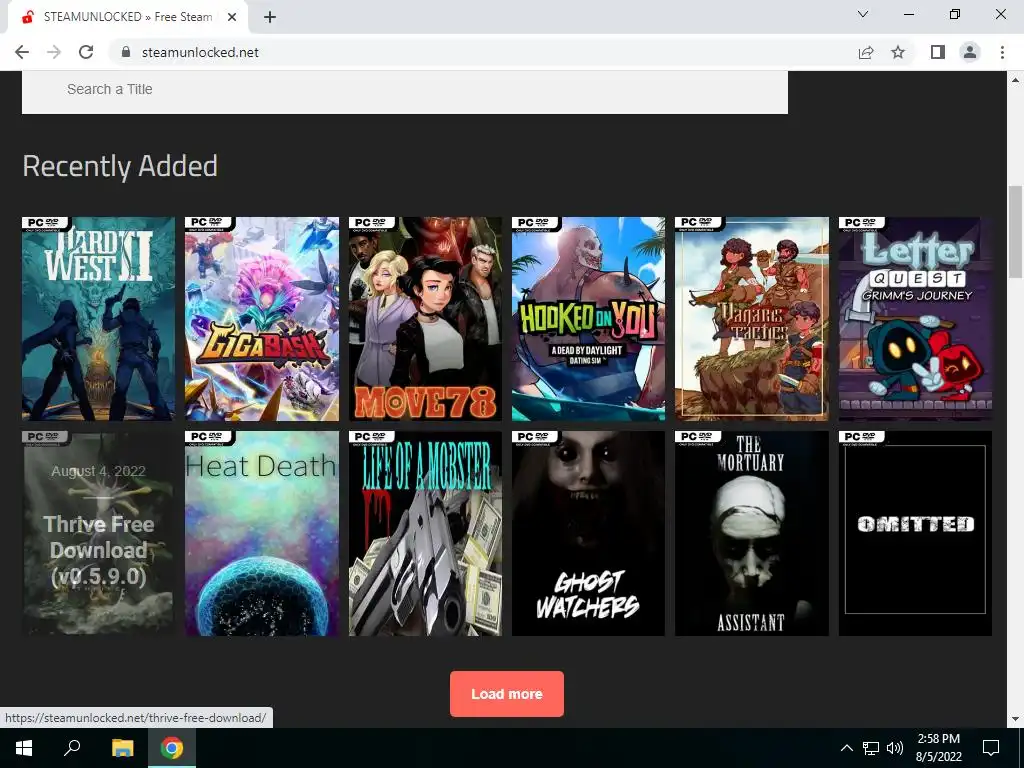This screenshot has width=1024, height=768.
Task: Open the Vagrus Tactics game cover
Action: tap(752, 319)
